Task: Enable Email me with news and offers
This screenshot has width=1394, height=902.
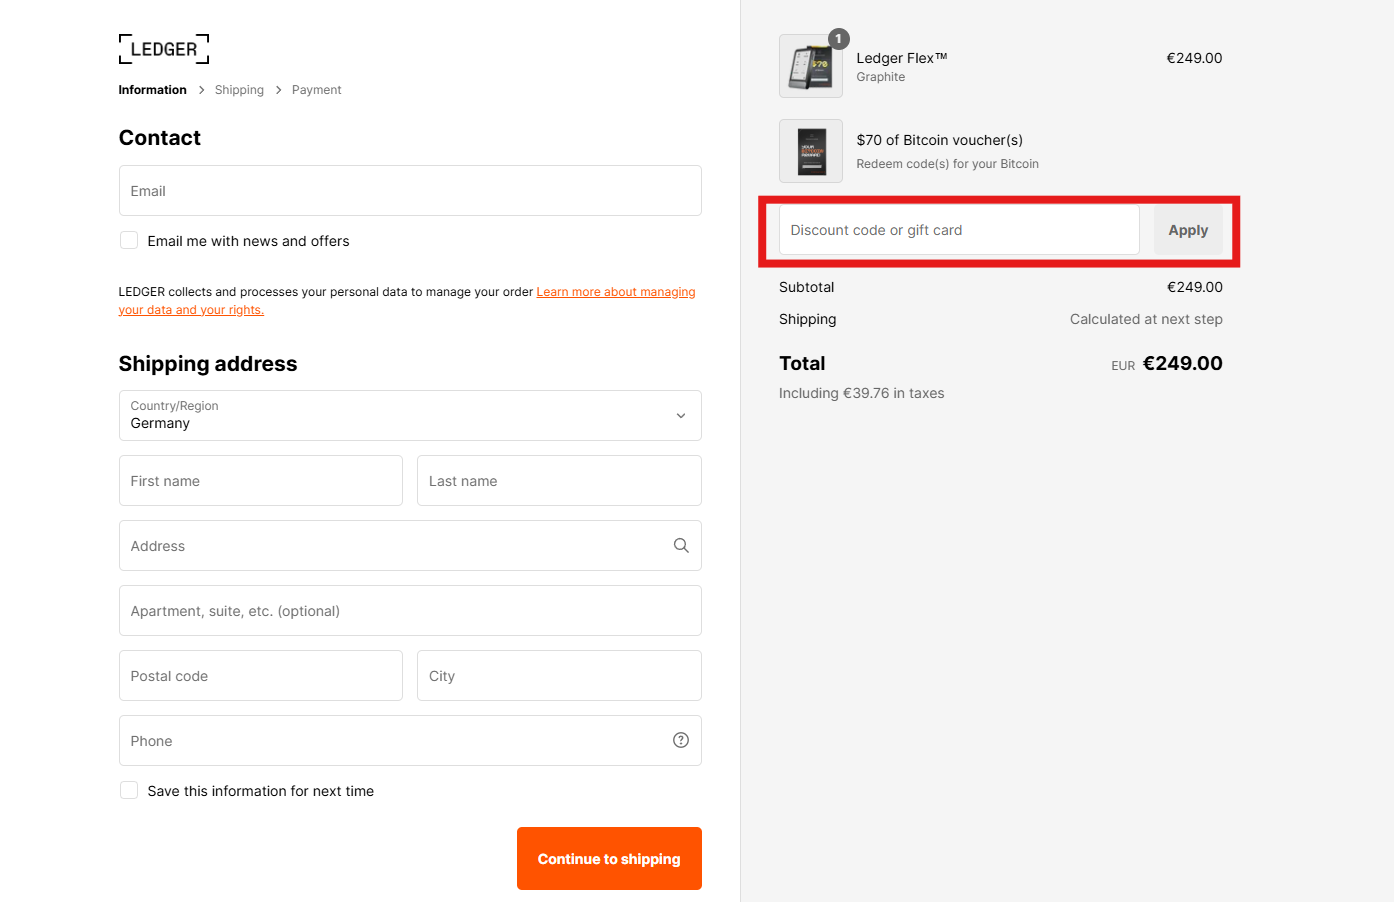Action: coord(129,240)
